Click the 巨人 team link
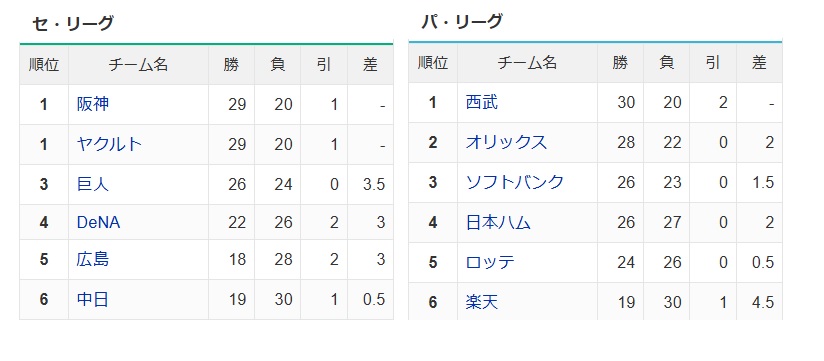824x361 pixels. (x=93, y=184)
